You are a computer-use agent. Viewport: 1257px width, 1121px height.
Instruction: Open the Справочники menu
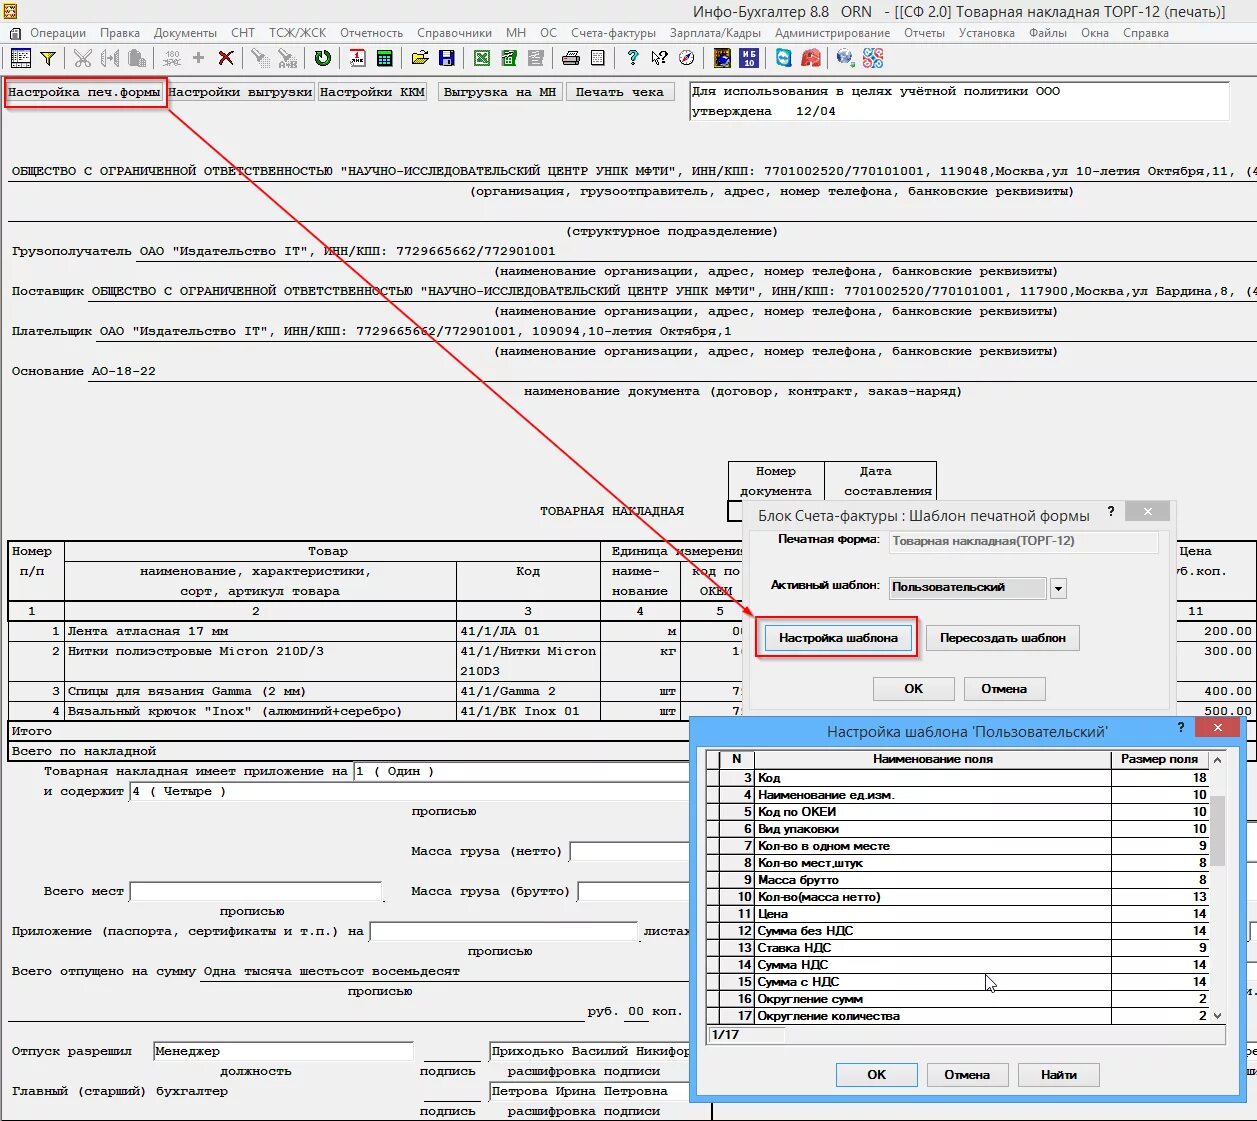point(455,33)
